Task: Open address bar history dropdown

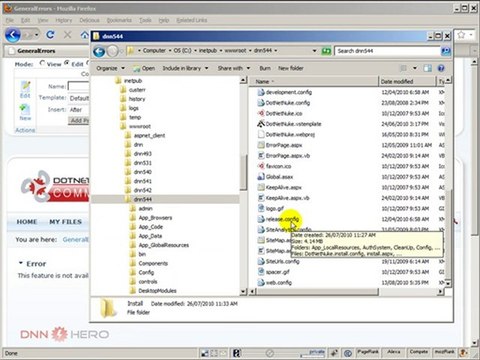Action: tap(314, 51)
